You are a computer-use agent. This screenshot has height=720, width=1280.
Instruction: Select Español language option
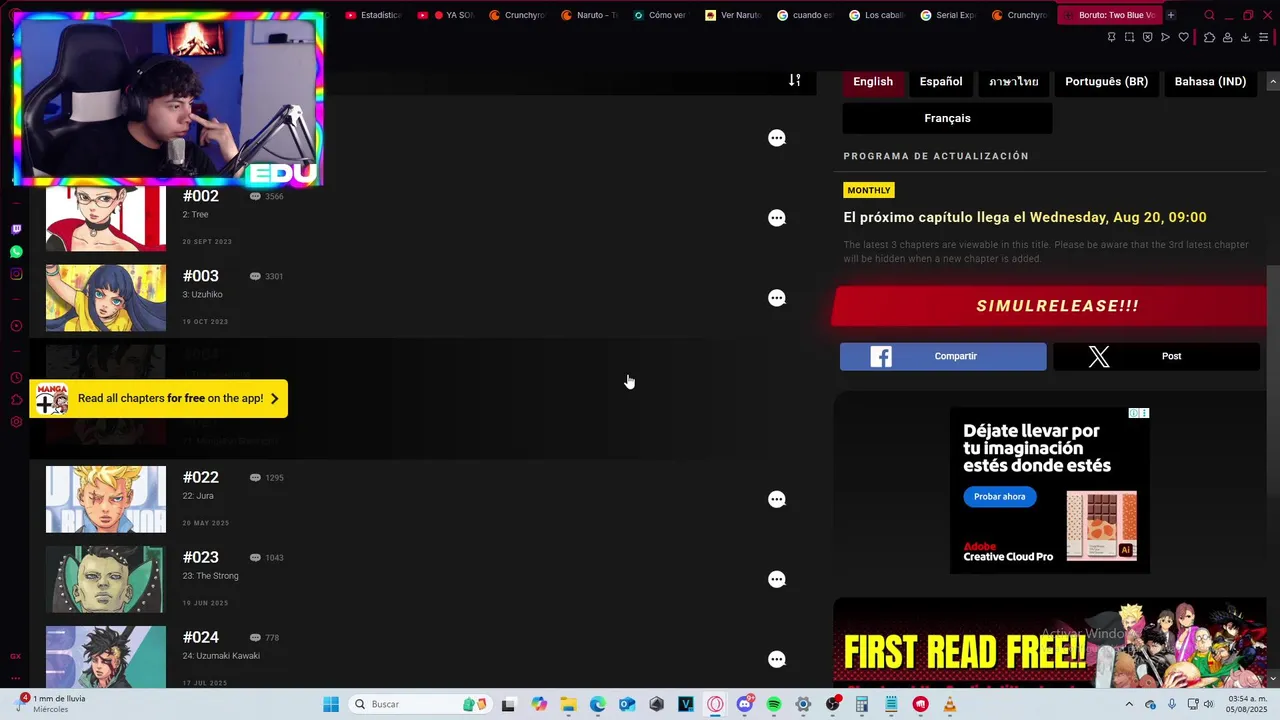pos(941,82)
